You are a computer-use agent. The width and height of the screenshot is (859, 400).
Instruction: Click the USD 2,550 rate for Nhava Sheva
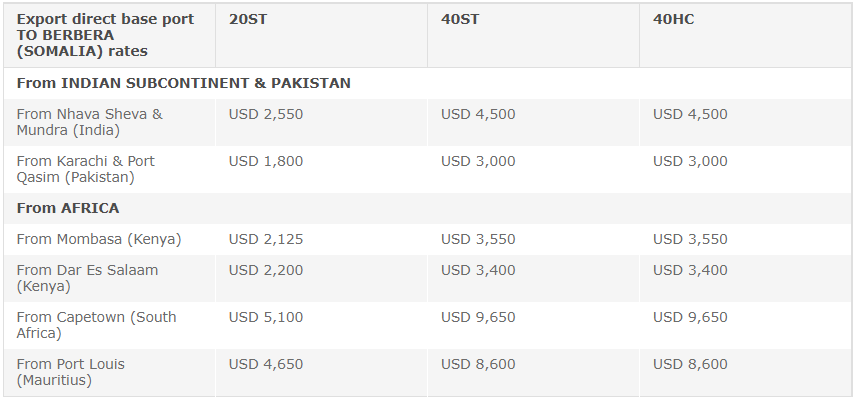266,114
